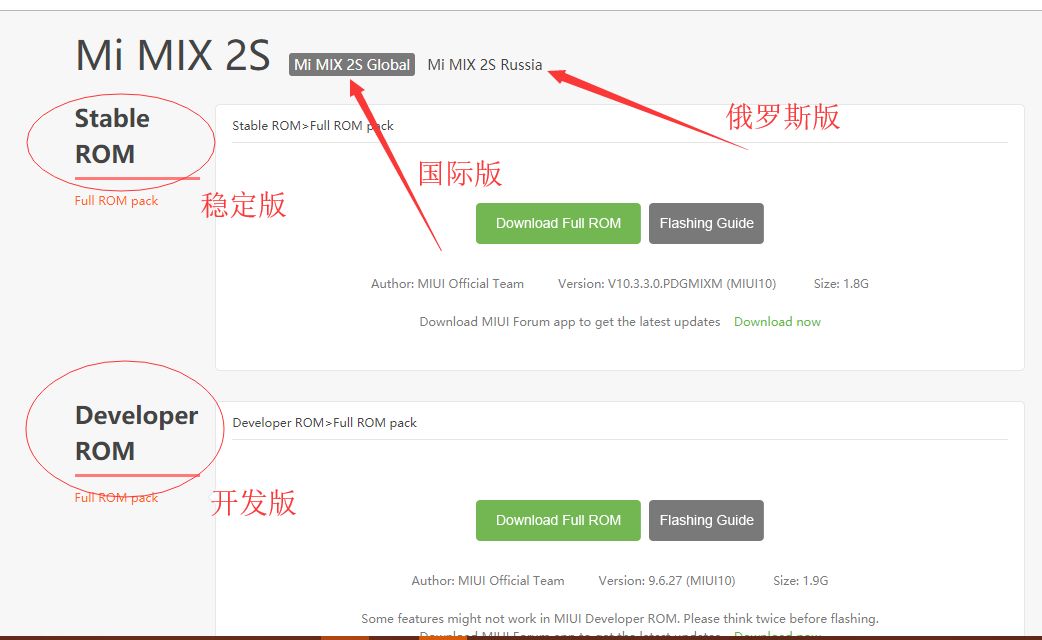Select the Mi MIX 2S Global tab
Viewport: 1042px width, 640px height.
coord(351,64)
